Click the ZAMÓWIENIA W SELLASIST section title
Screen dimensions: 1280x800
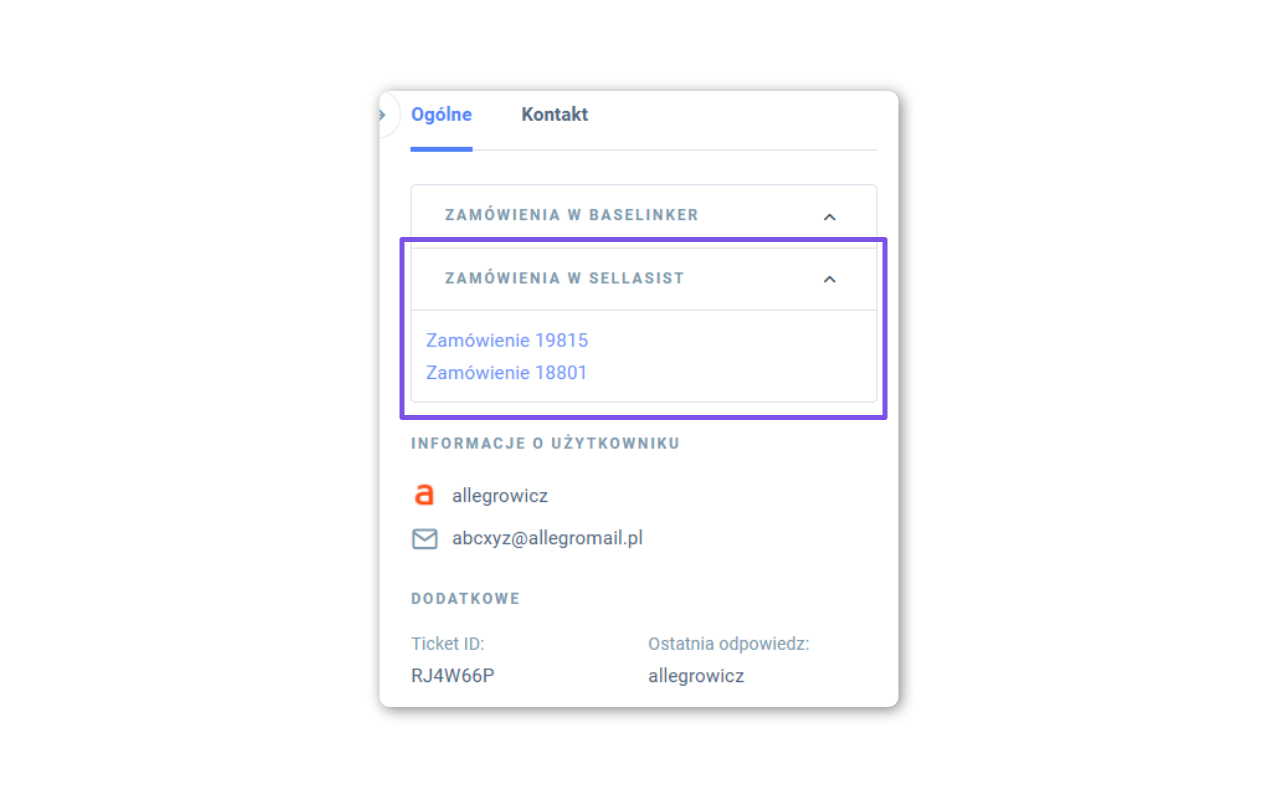(x=564, y=278)
